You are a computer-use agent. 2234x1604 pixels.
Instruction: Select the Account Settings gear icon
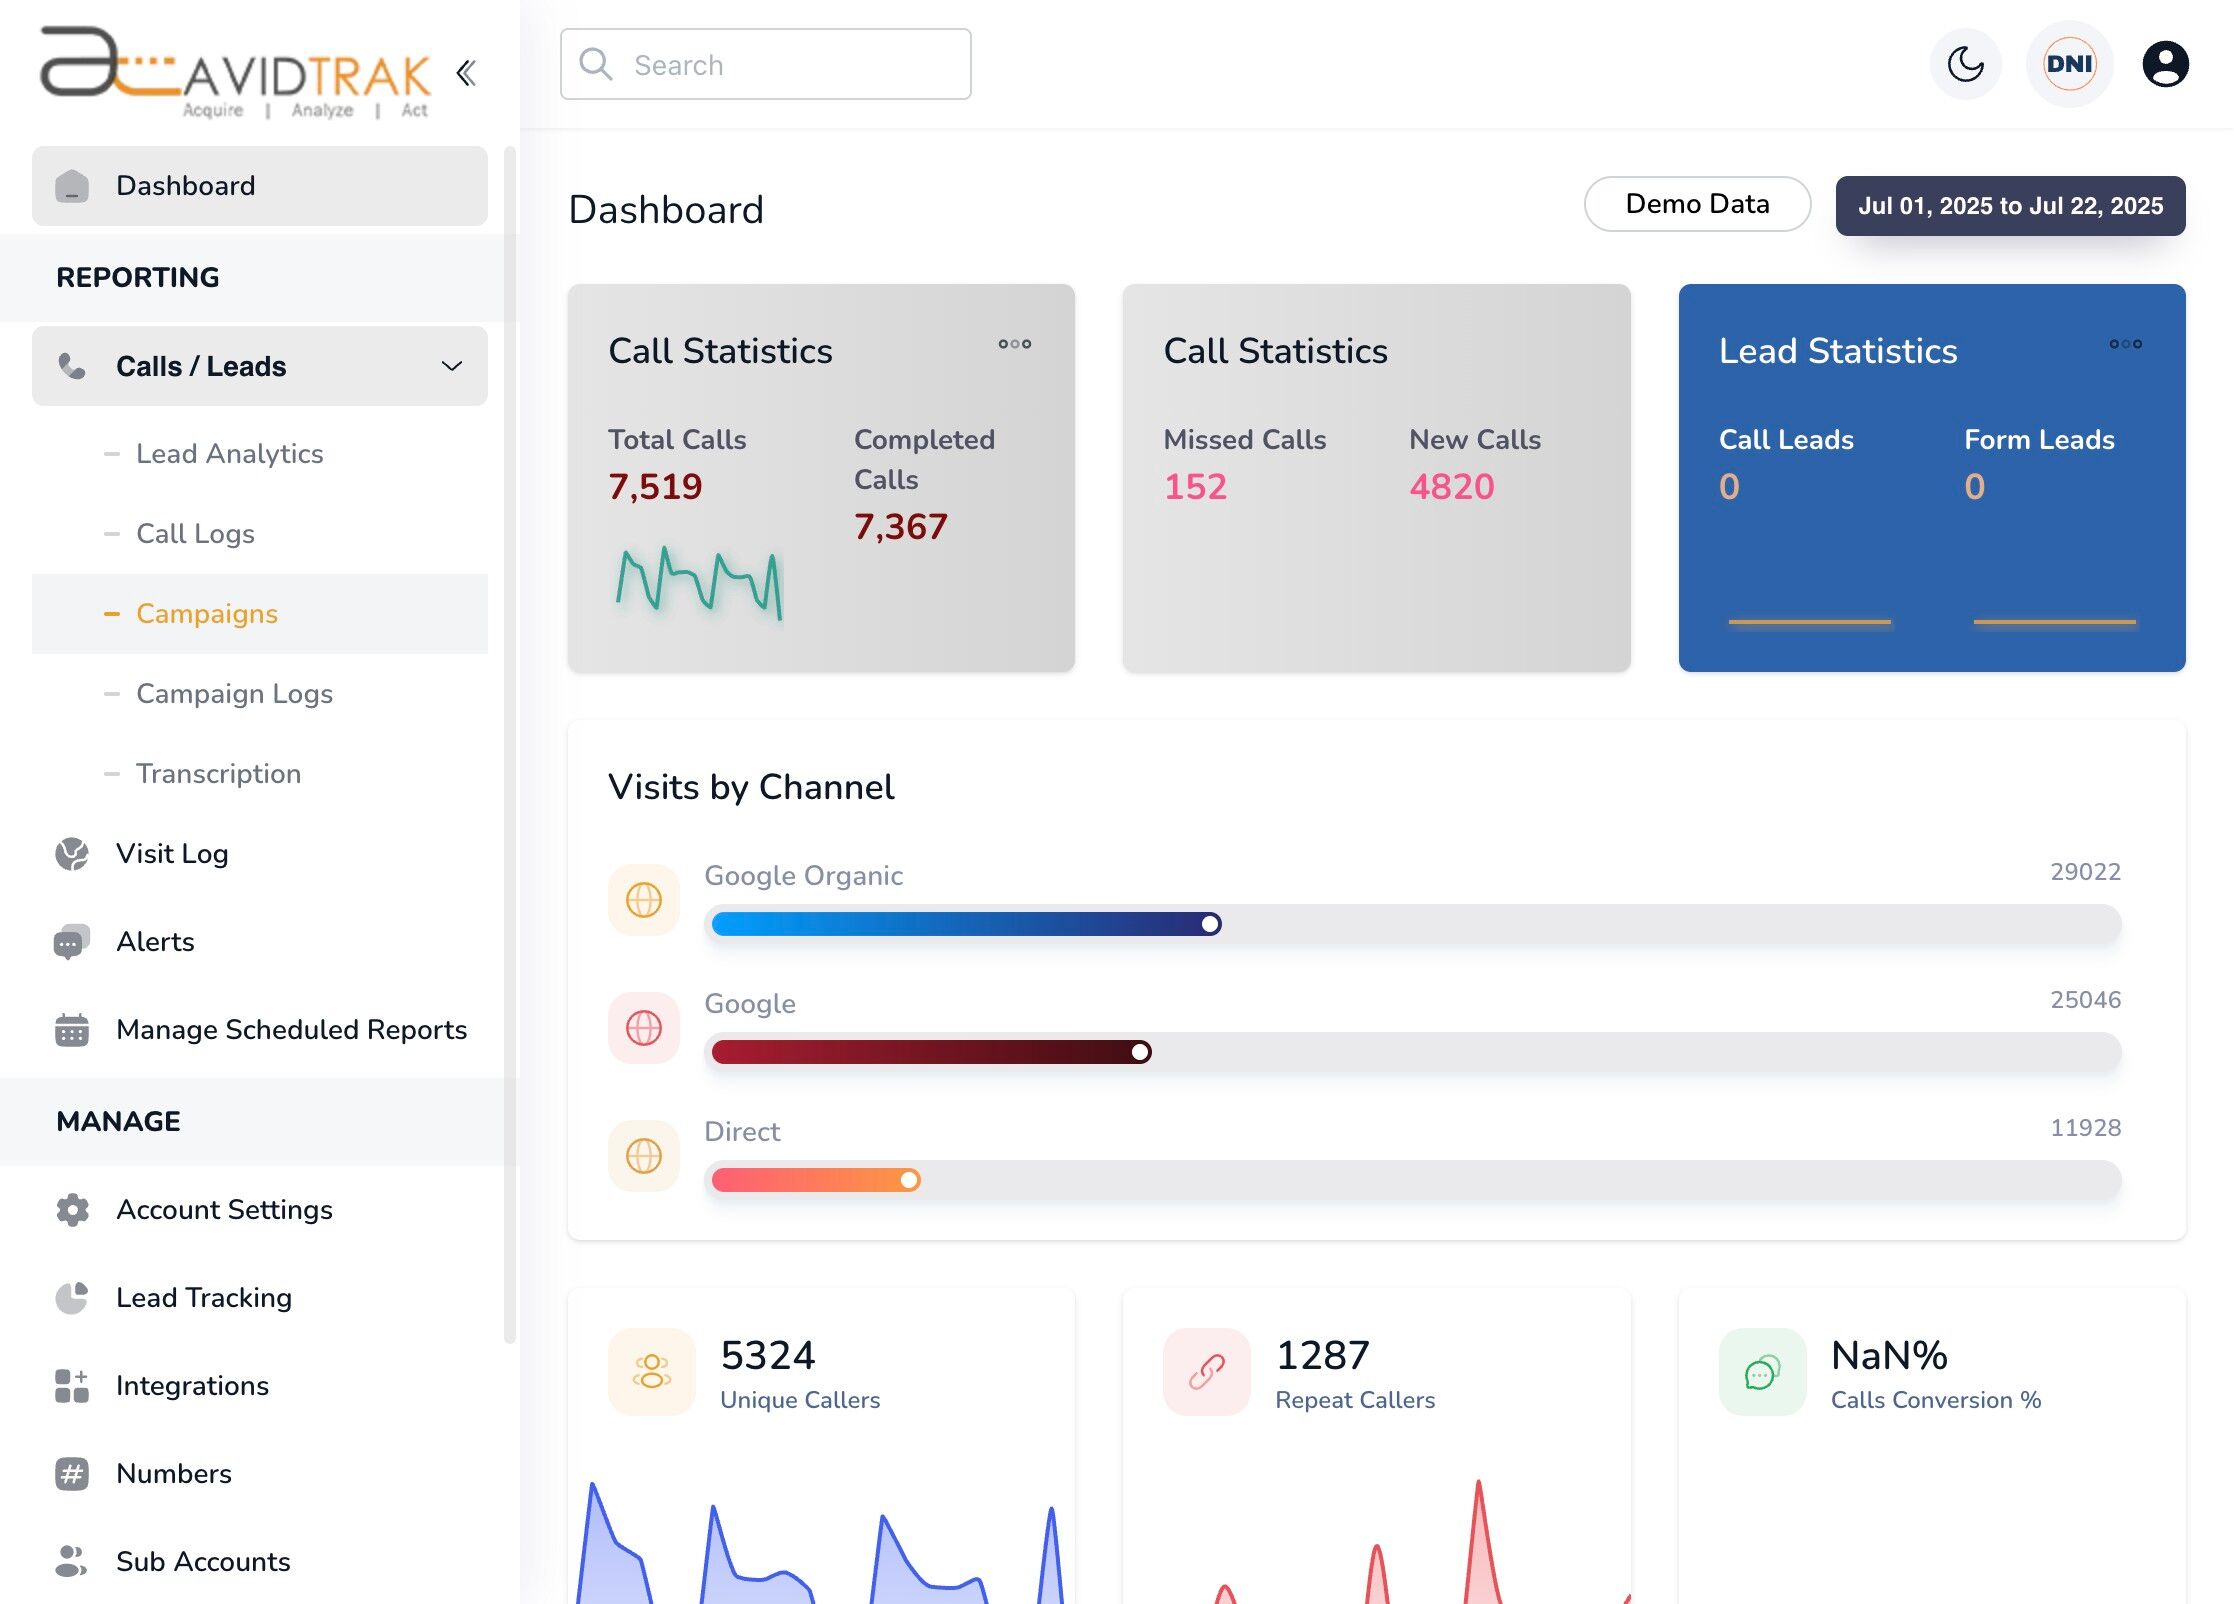[x=71, y=1209]
